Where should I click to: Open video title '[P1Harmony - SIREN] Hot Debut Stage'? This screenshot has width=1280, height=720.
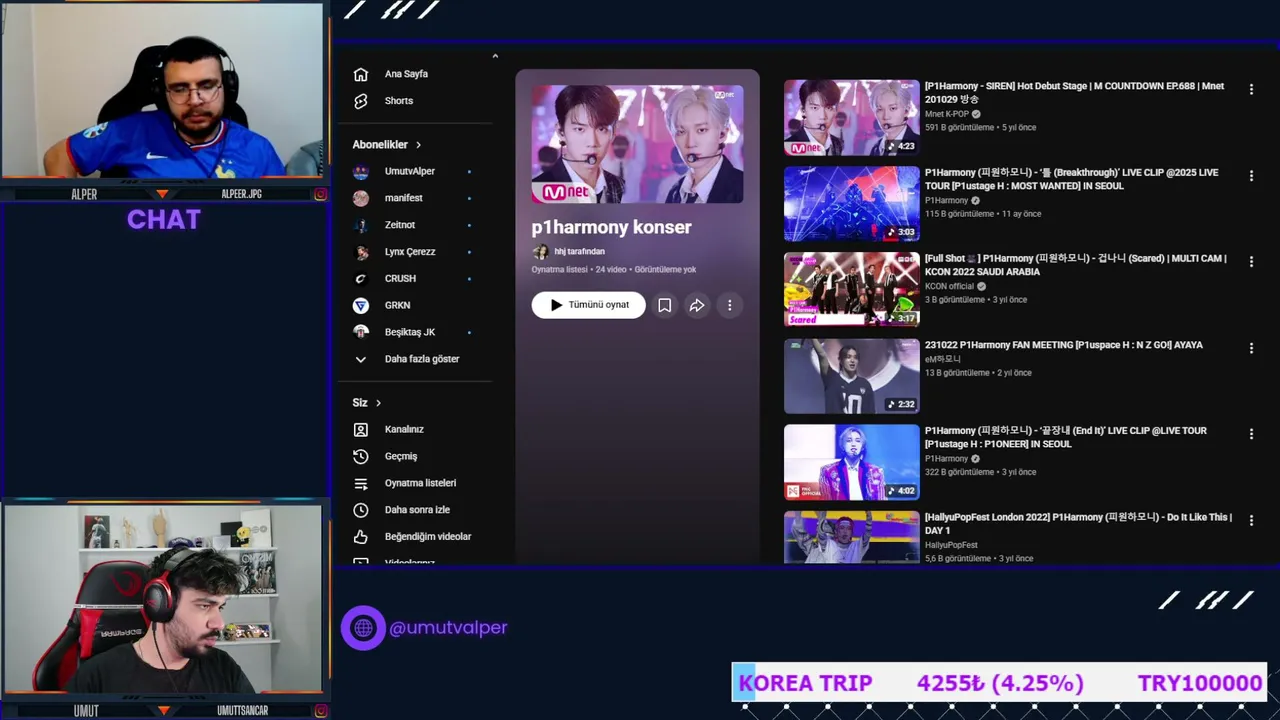[1075, 93]
